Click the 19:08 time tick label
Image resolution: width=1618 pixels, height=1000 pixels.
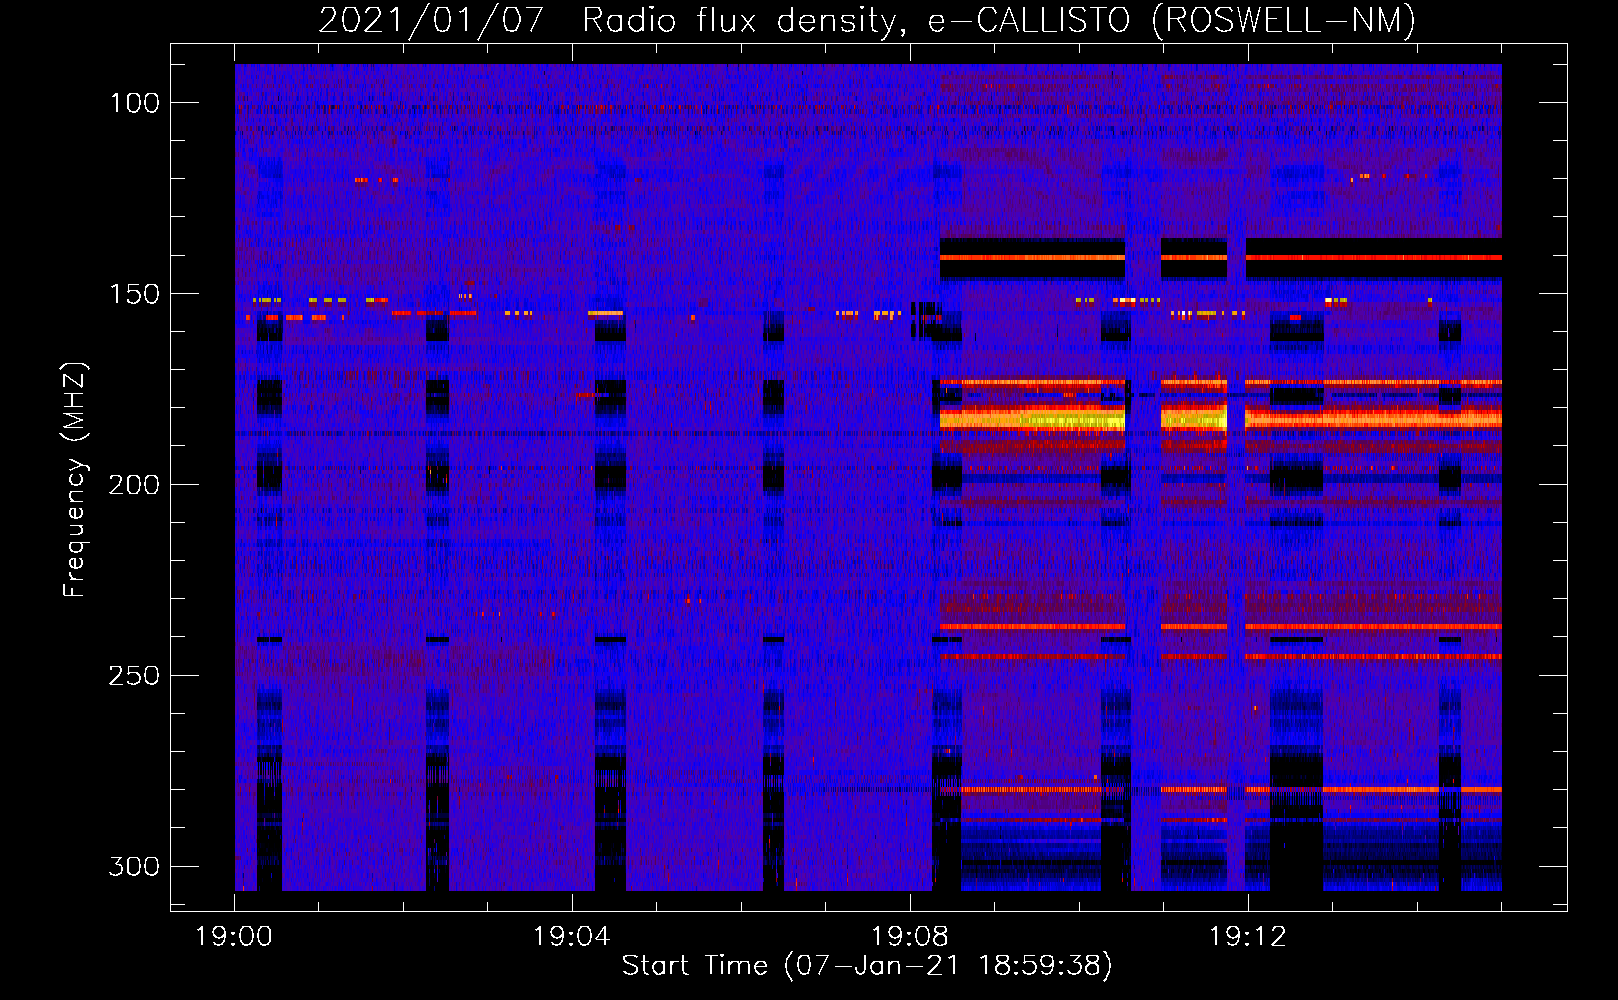pos(910,937)
